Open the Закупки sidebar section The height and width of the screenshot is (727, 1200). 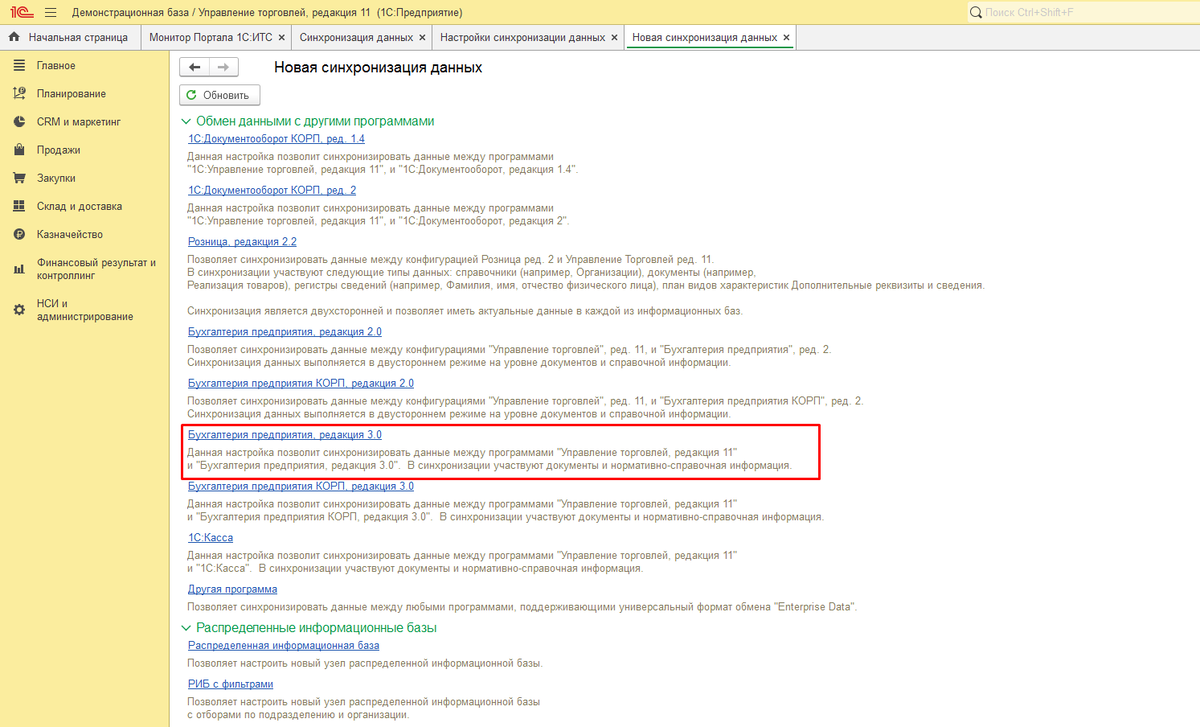point(57,178)
